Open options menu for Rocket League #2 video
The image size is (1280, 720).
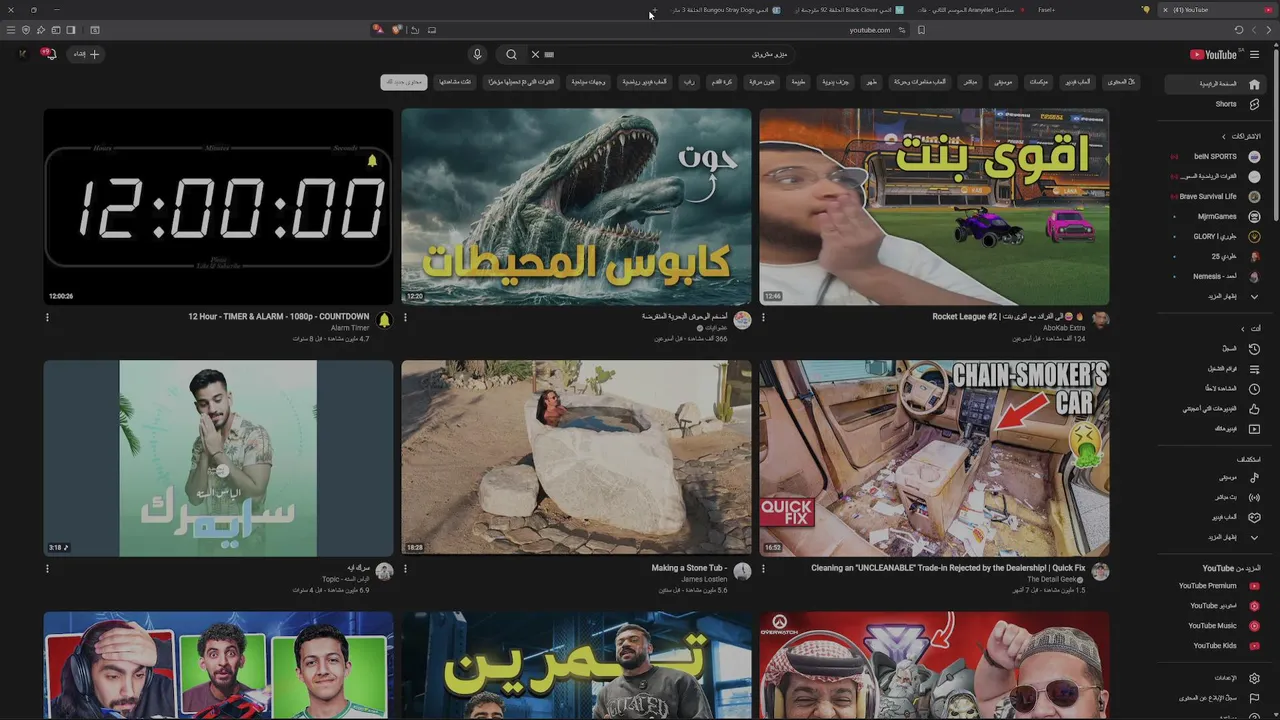pos(763,318)
